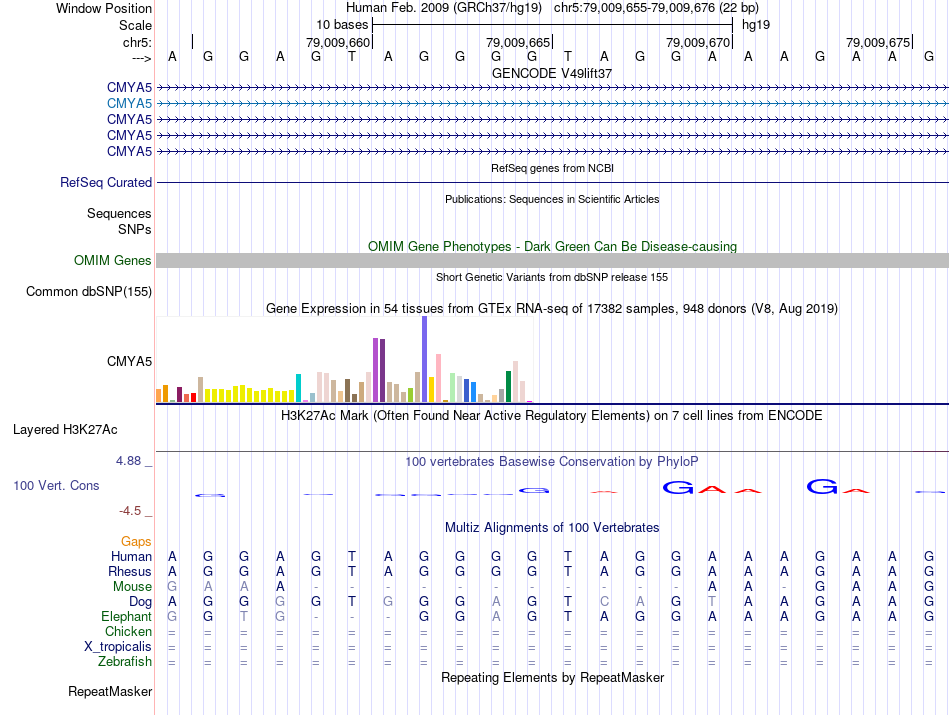Click the Layered H3K27Ac track label
Viewport: 950px width, 715px height.
[x=65, y=430]
